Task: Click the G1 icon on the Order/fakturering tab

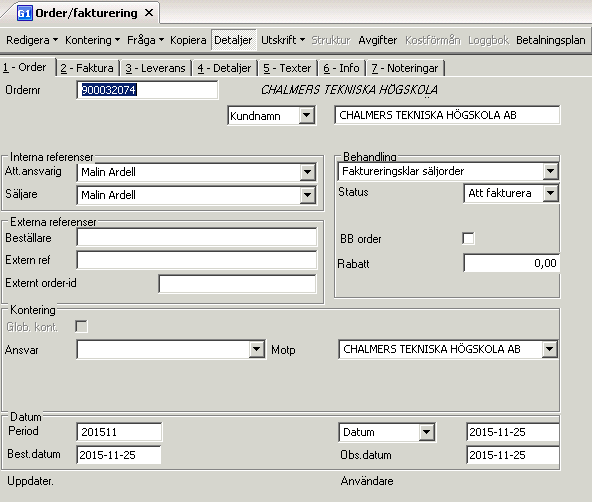Action: (x=24, y=14)
